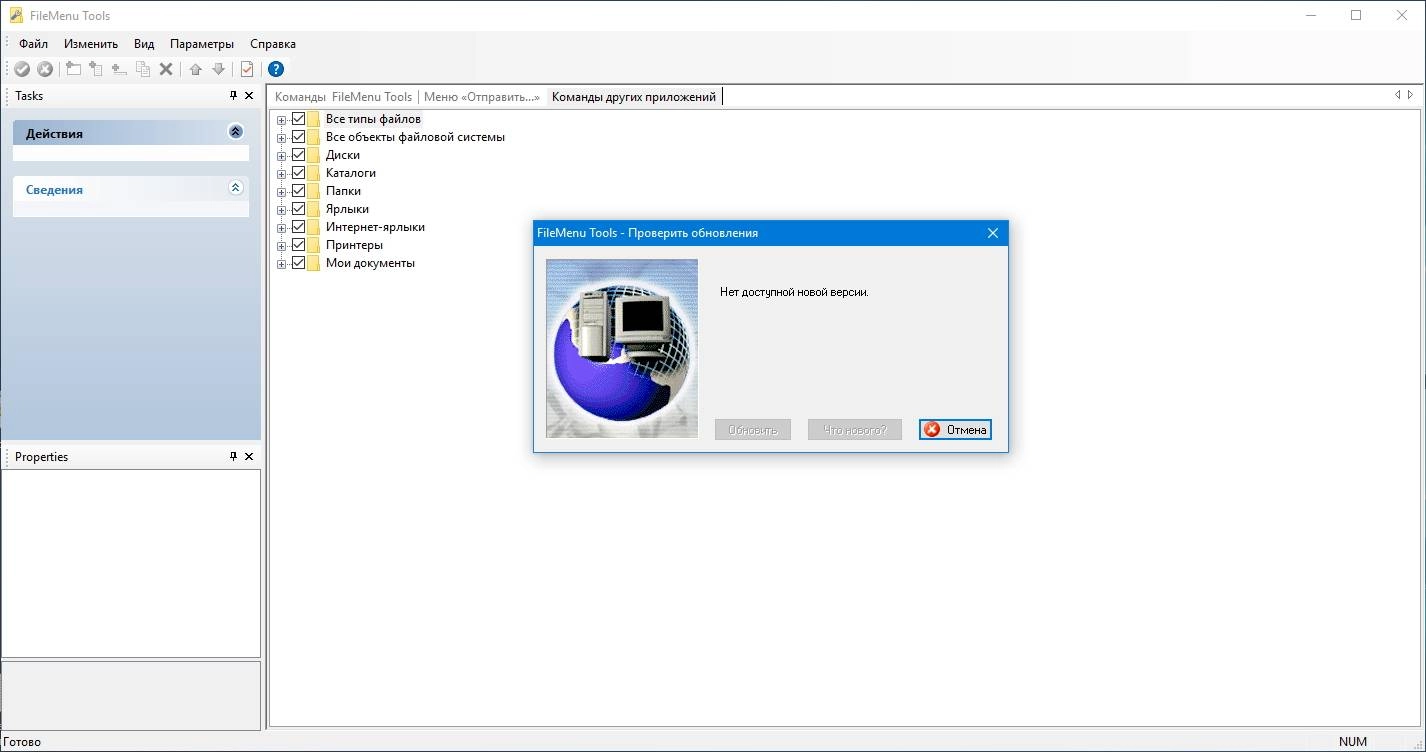Click the pin icon of Properties panel

point(233,457)
